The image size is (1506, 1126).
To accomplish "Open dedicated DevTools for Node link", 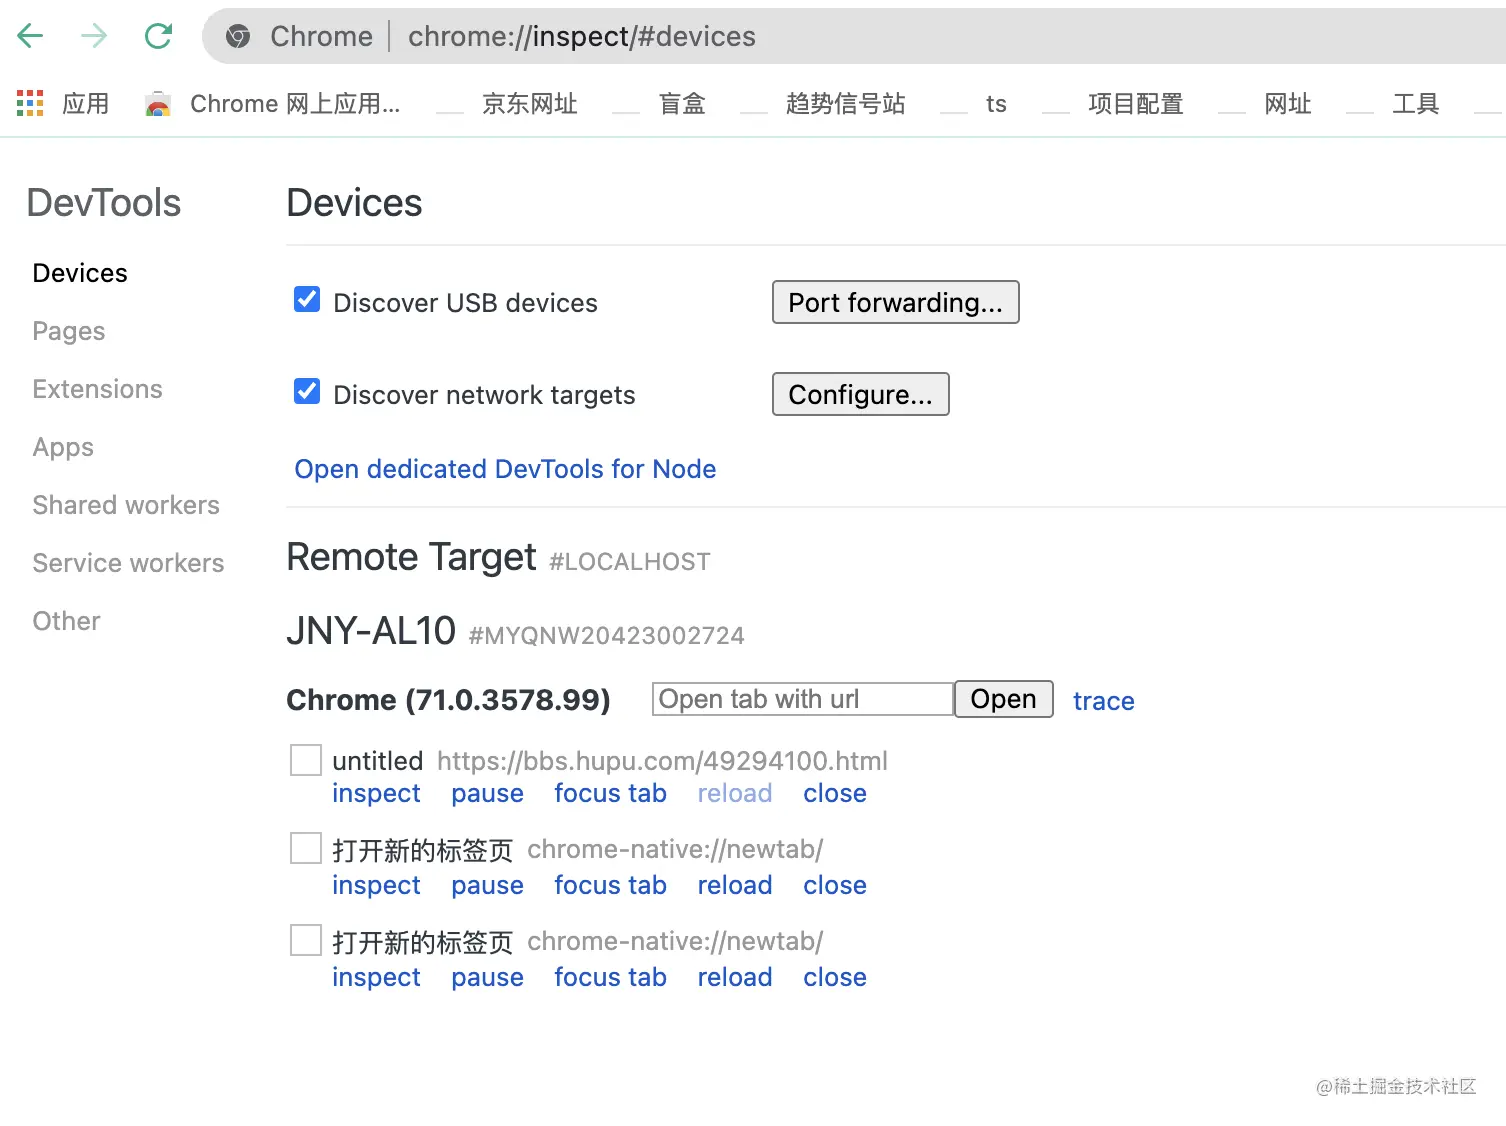I will pos(505,469).
